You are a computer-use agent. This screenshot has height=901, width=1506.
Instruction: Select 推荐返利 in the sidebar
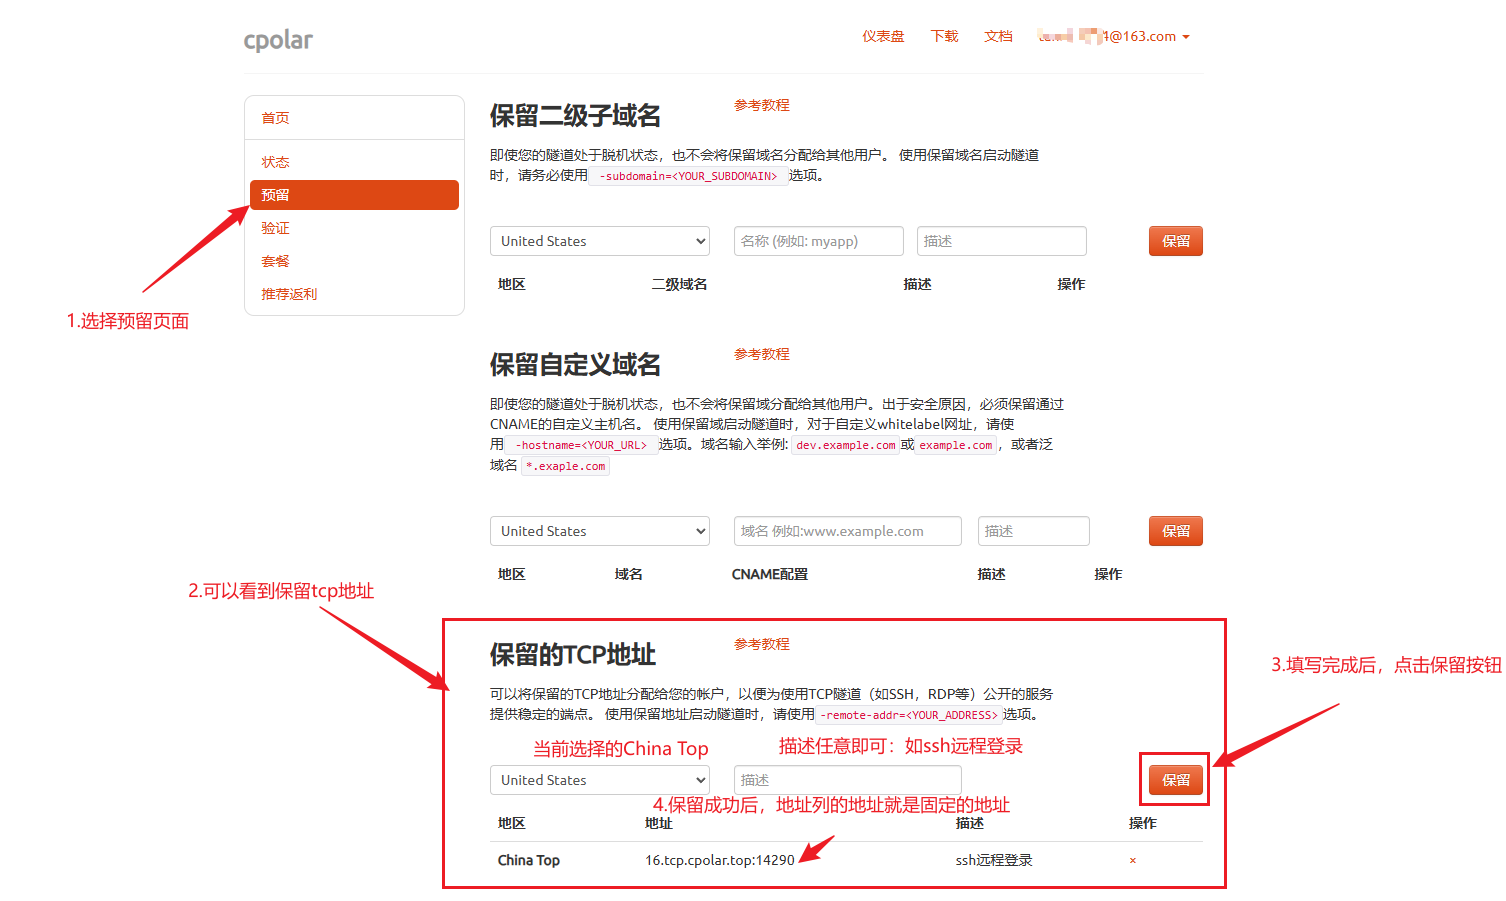pyautogui.click(x=289, y=293)
